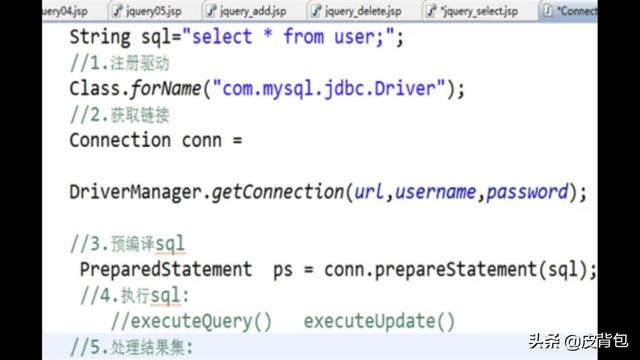Screen dimensions: 640x360
Task: Click the JSP file icon on jquery_delete.jsp tab
Action: [x=316, y=11]
